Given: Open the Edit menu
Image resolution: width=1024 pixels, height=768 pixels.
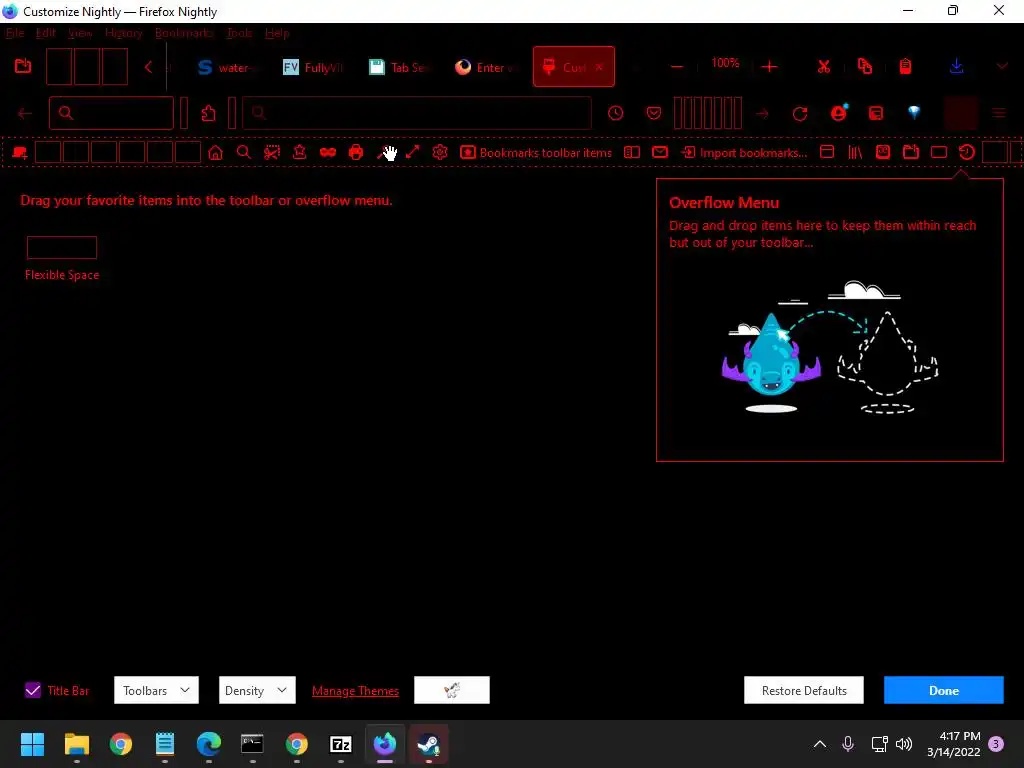Looking at the screenshot, I should click(x=46, y=33).
